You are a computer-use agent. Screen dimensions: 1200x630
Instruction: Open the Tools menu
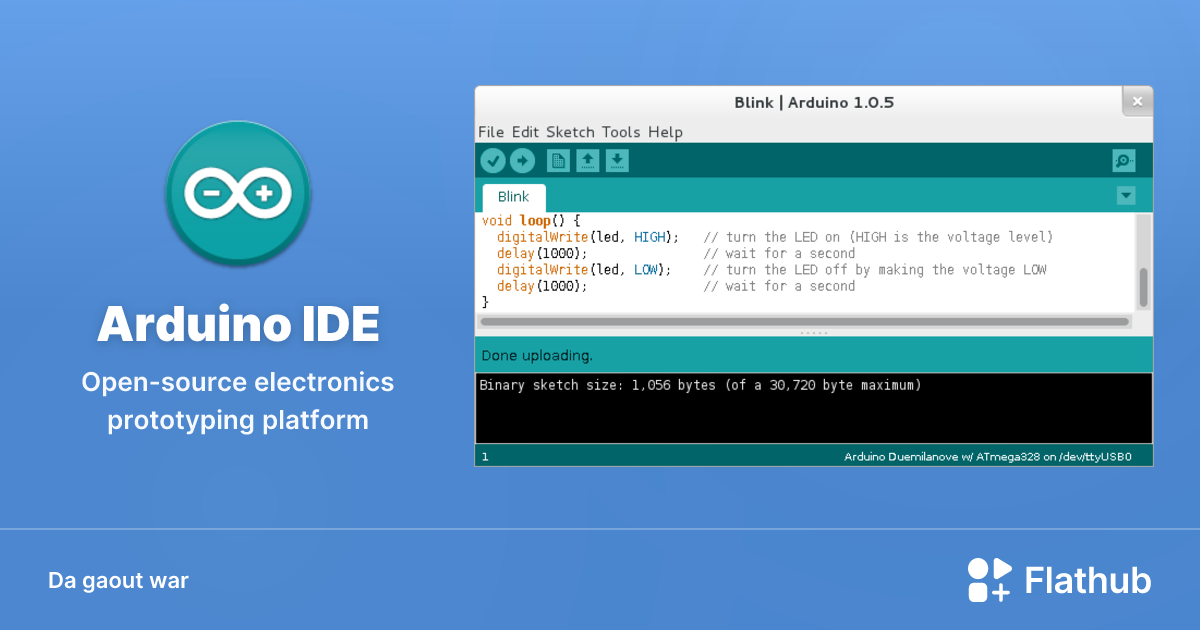(x=621, y=131)
